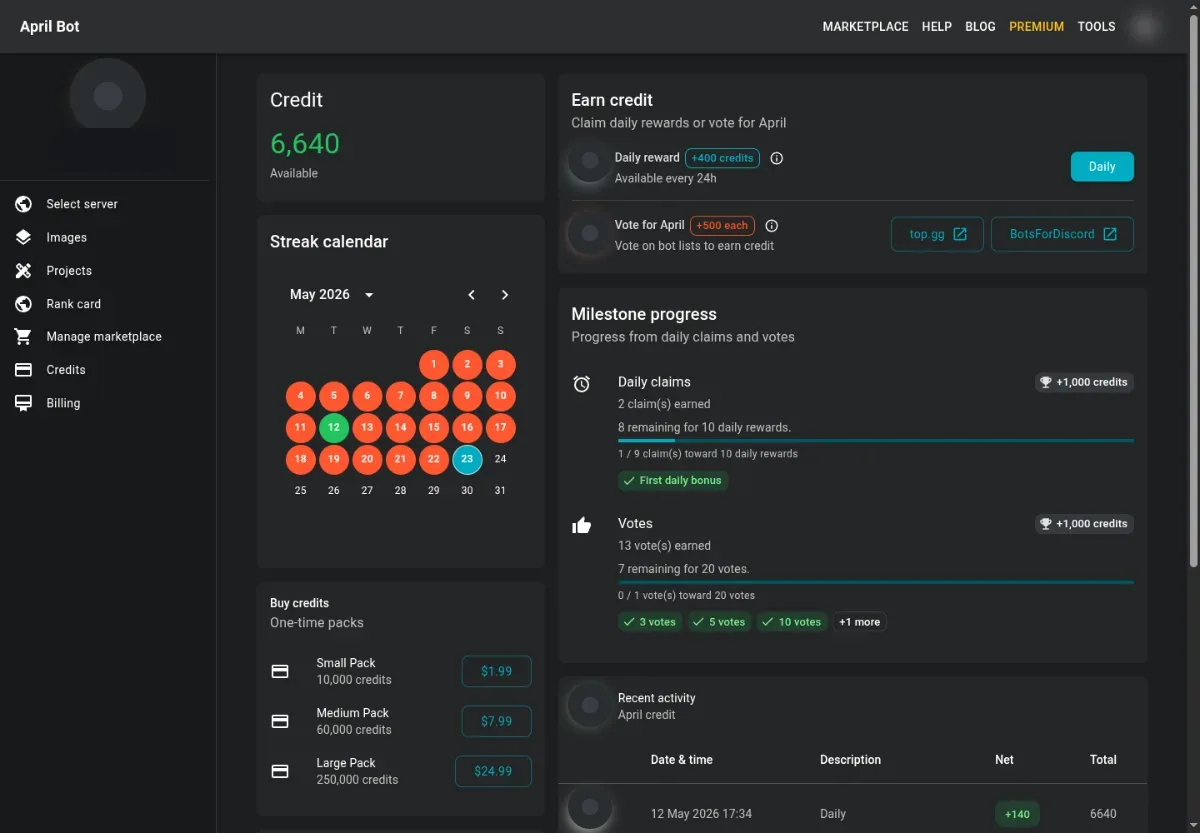
Task: Select day 24 in the calendar
Action: tap(500, 459)
